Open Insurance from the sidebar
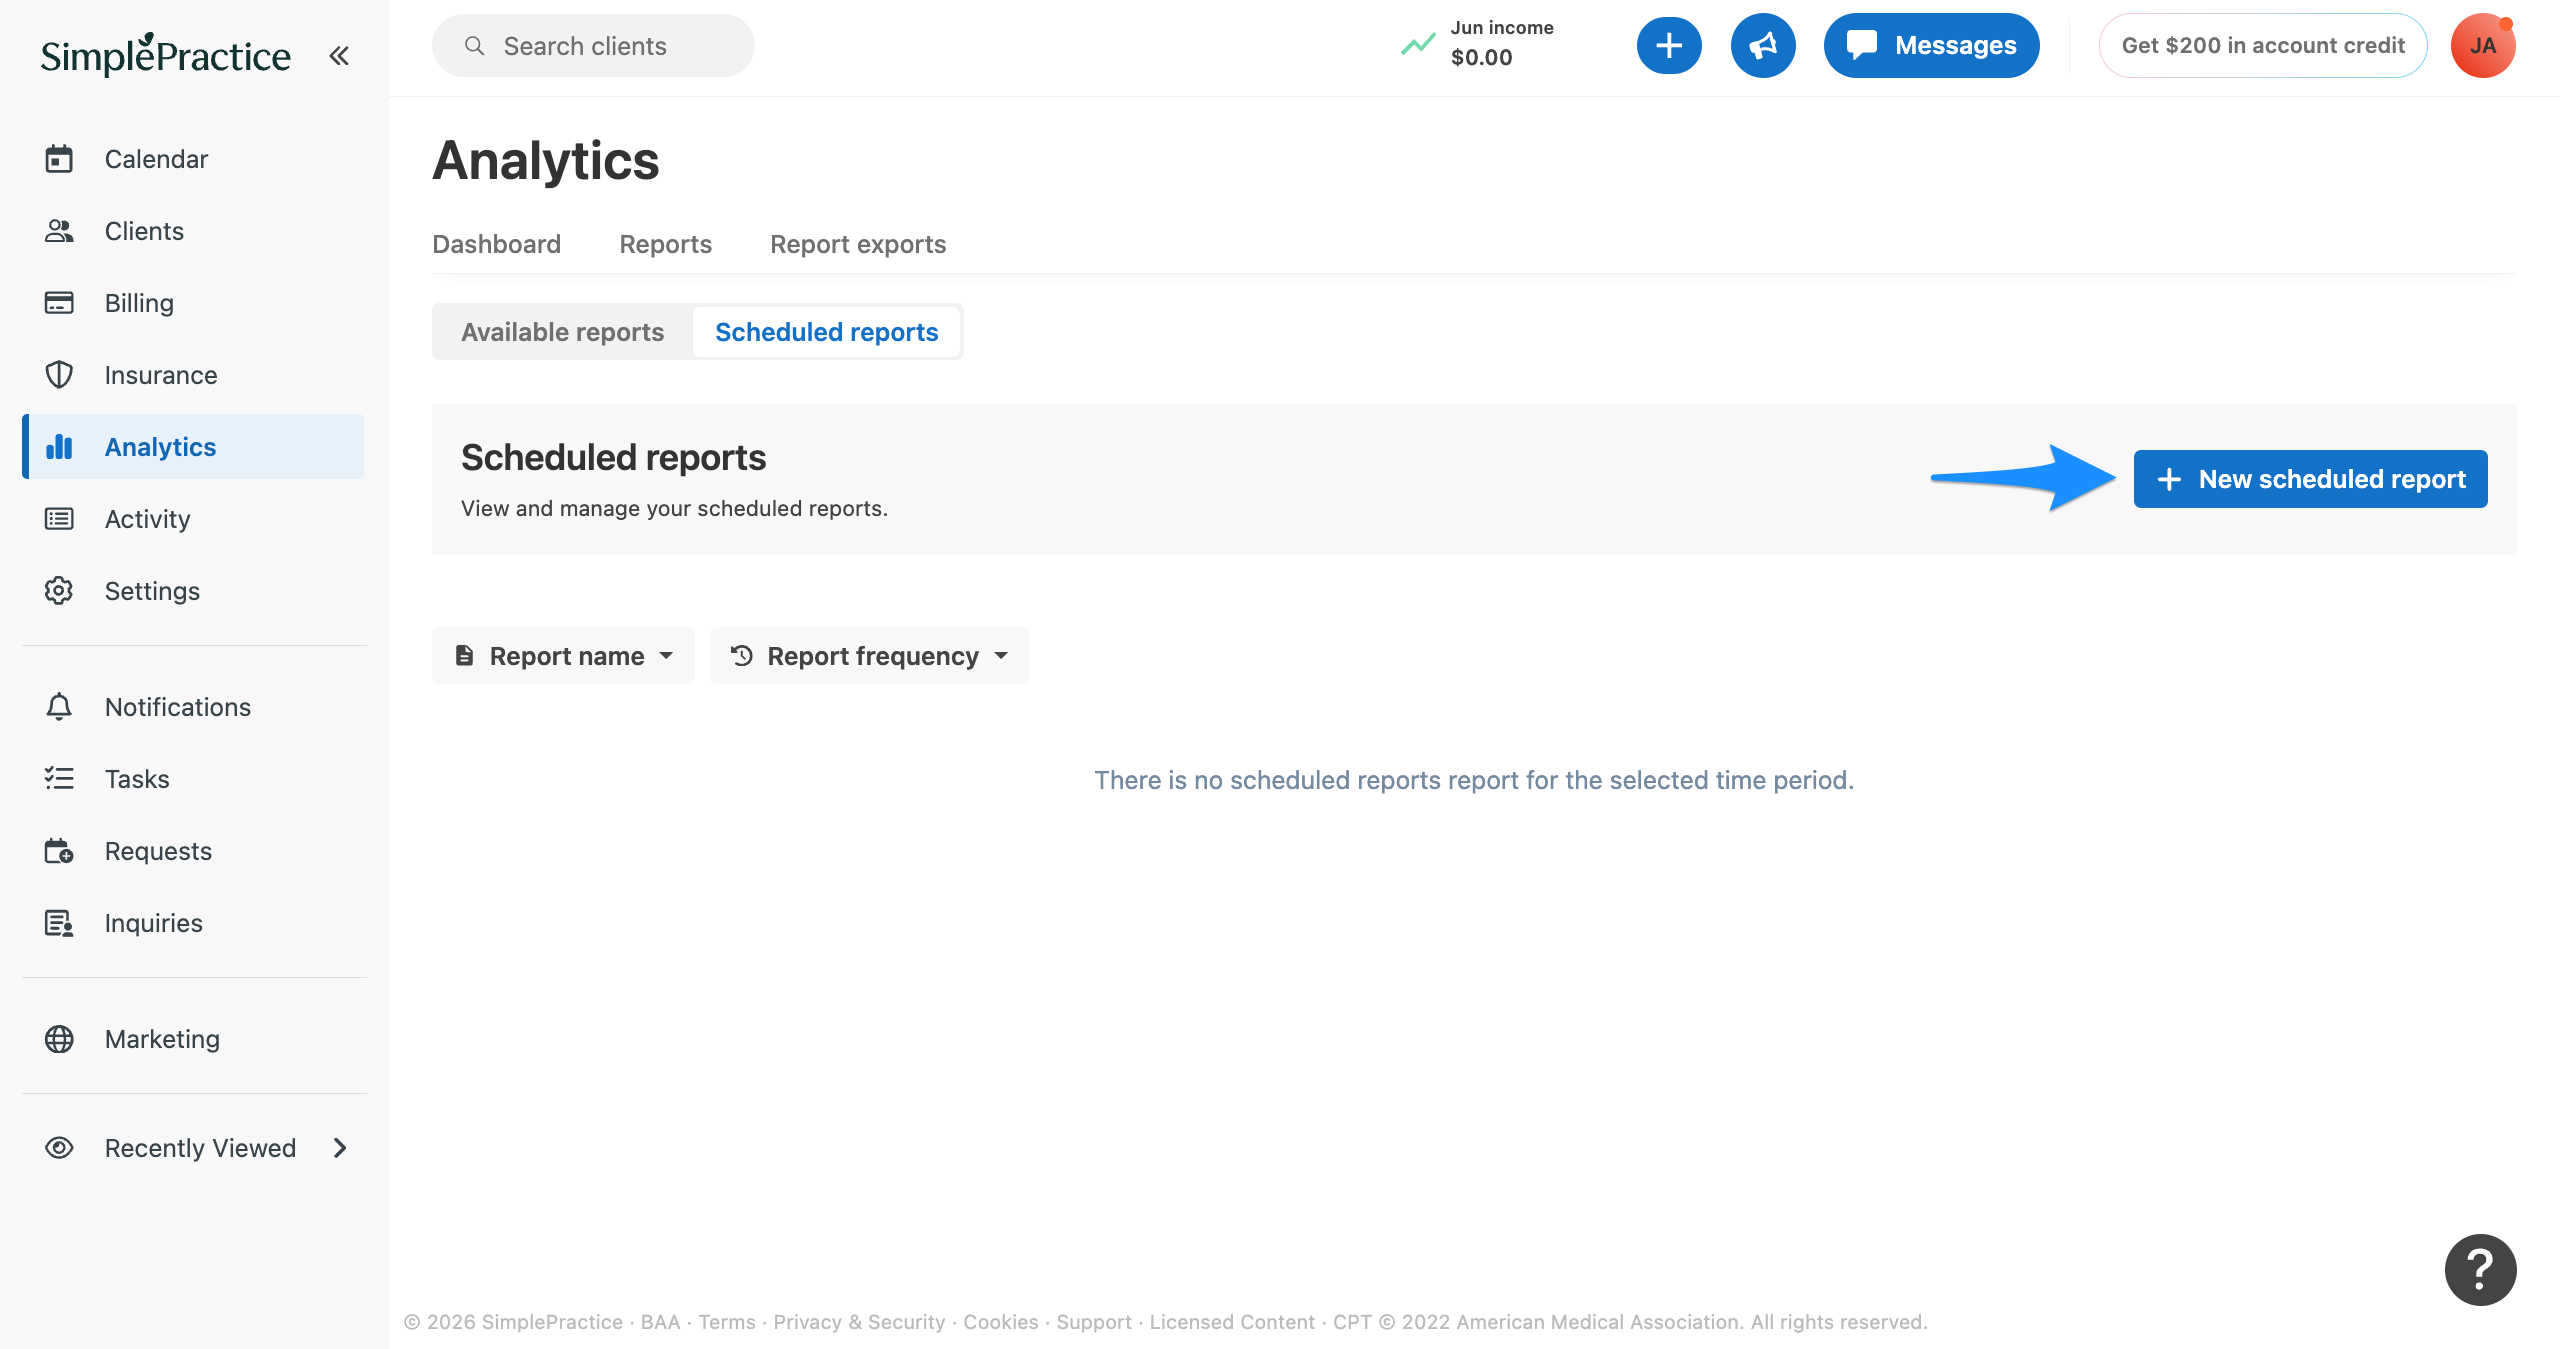Image resolution: width=2560 pixels, height=1349 pixels. click(193, 375)
